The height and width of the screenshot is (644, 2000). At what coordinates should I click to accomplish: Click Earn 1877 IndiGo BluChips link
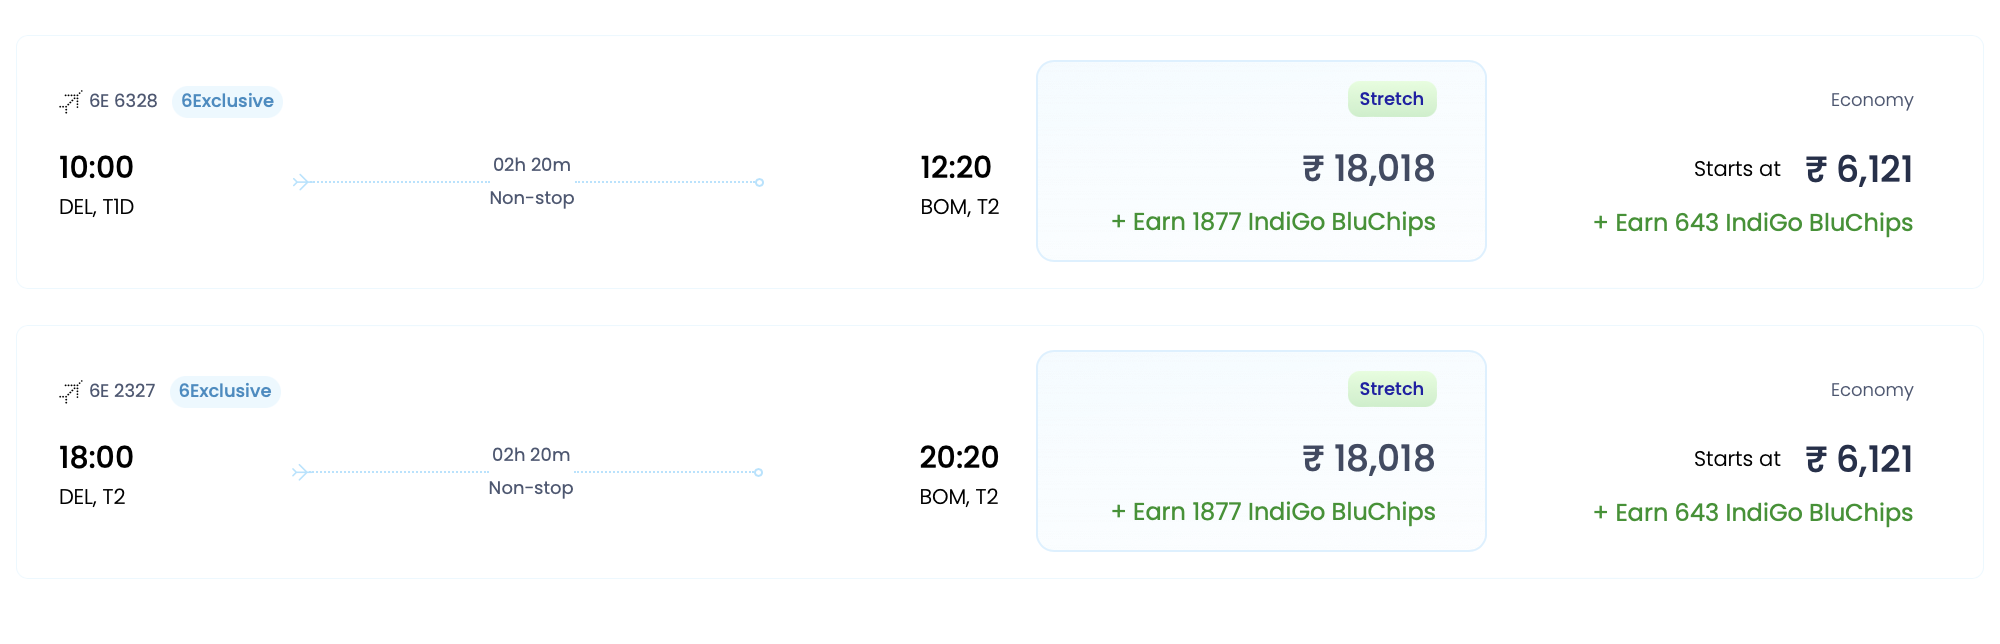[x=1273, y=221]
